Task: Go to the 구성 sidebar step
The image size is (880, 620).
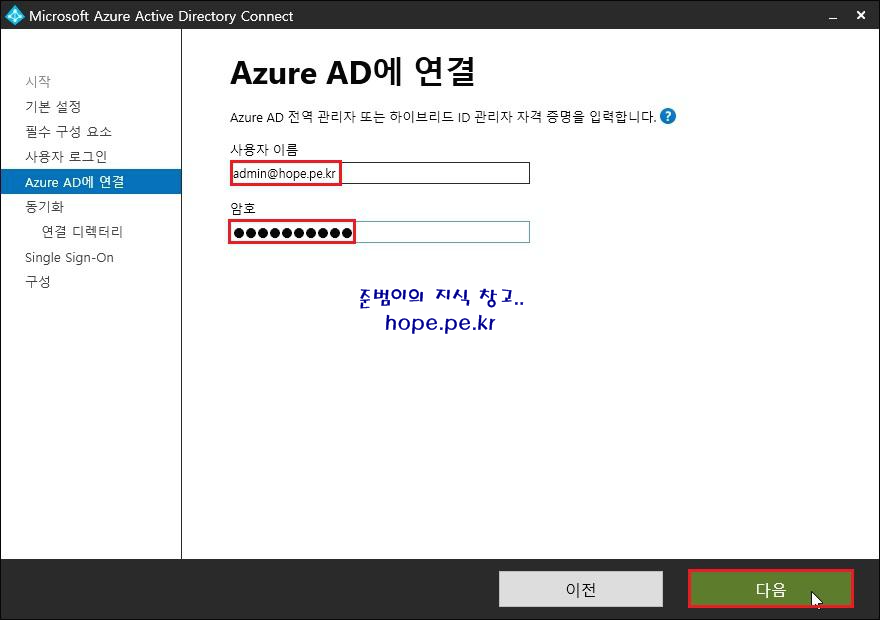Action: (38, 281)
